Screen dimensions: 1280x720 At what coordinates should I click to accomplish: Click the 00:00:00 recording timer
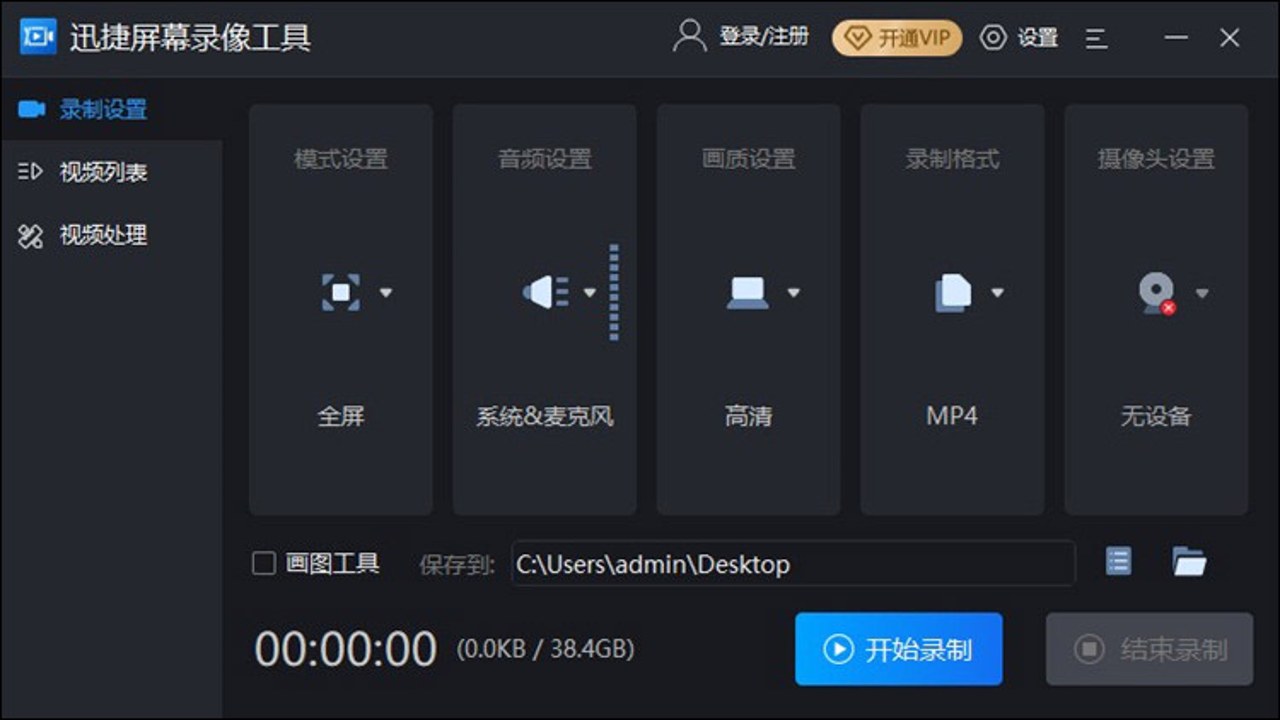coord(345,650)
